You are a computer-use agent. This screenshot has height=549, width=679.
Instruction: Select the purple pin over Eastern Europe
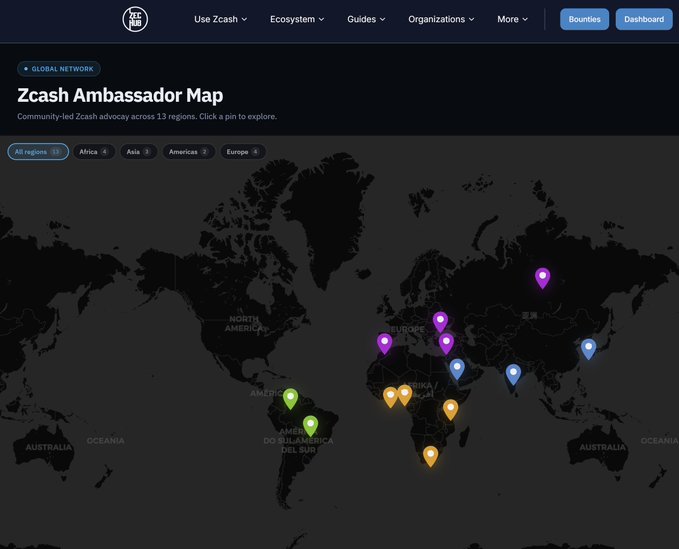tap(440, 322)
